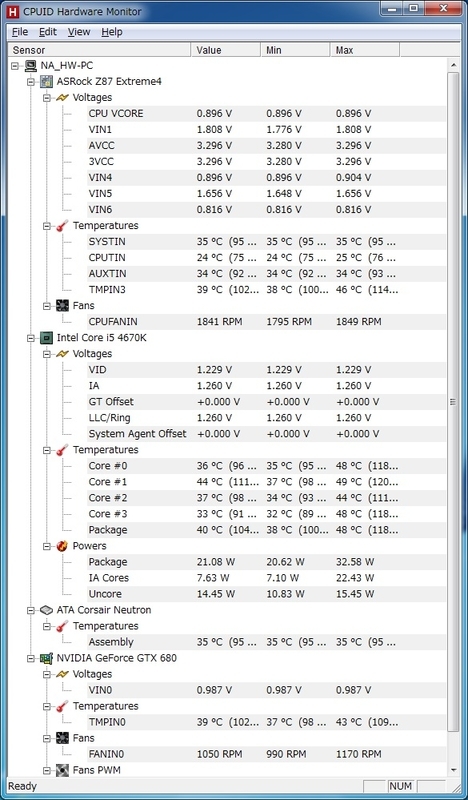Collapse the NVIDIA GeForce GTX 680 node
Viewport: 468px width, 800px height.
(30, 658)
